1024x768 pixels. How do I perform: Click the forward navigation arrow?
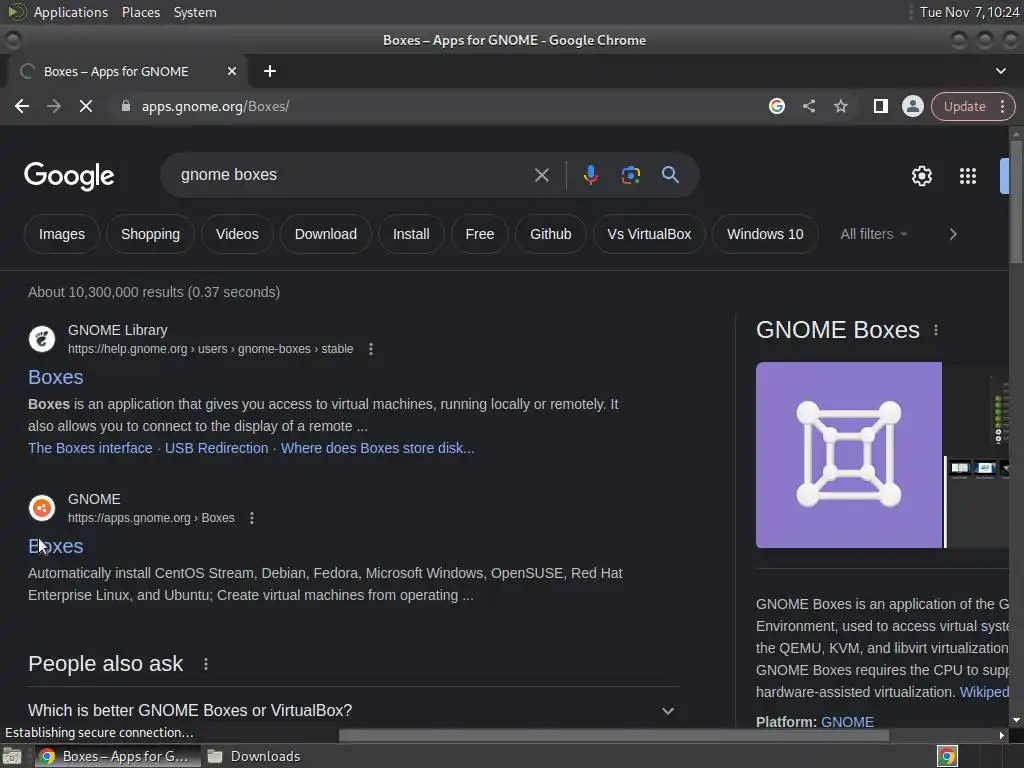pyautogui.click(x=54, y=106)
